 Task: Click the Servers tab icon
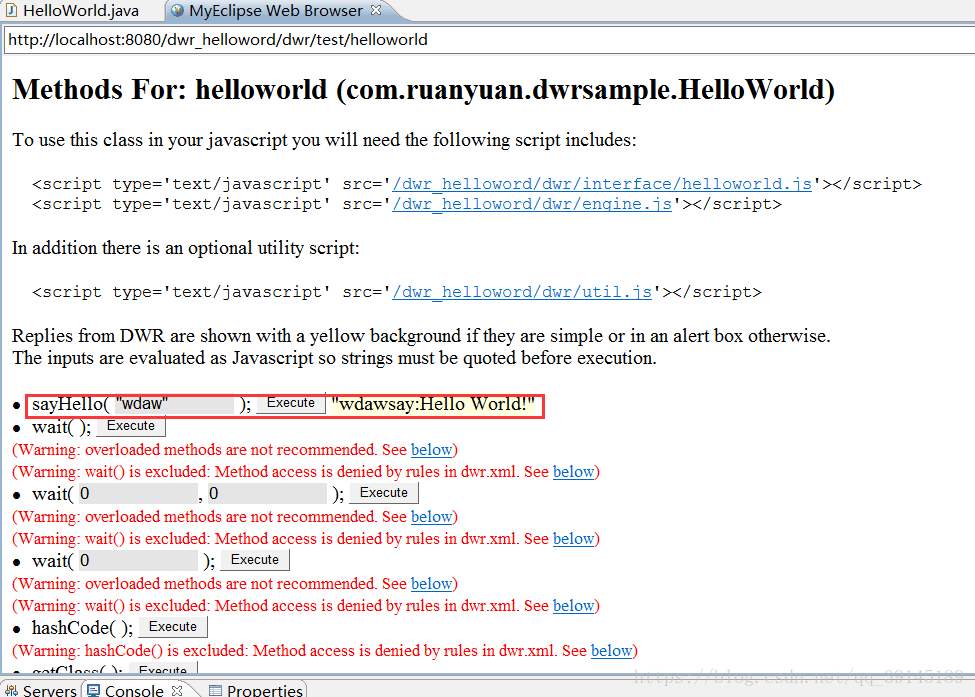click(11, 690)
